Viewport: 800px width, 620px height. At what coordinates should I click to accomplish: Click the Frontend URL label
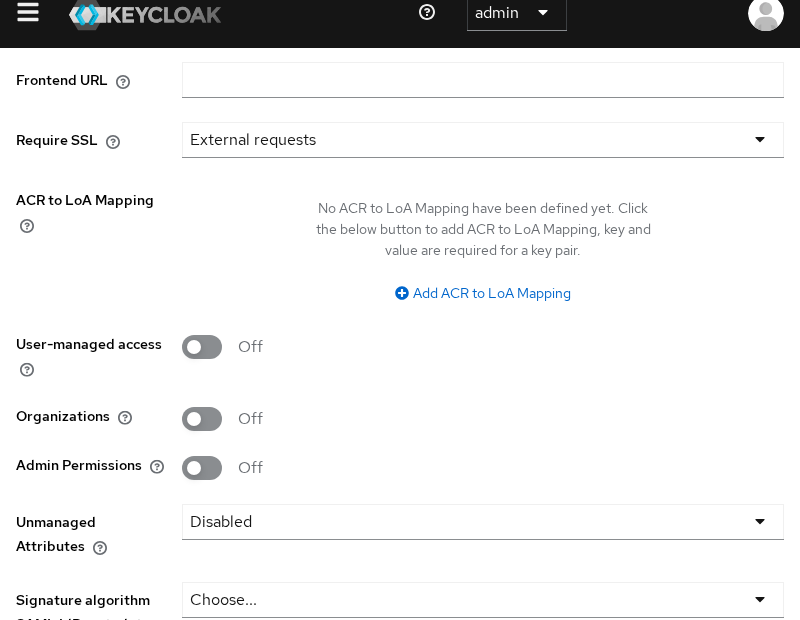[x=61, y=80]
